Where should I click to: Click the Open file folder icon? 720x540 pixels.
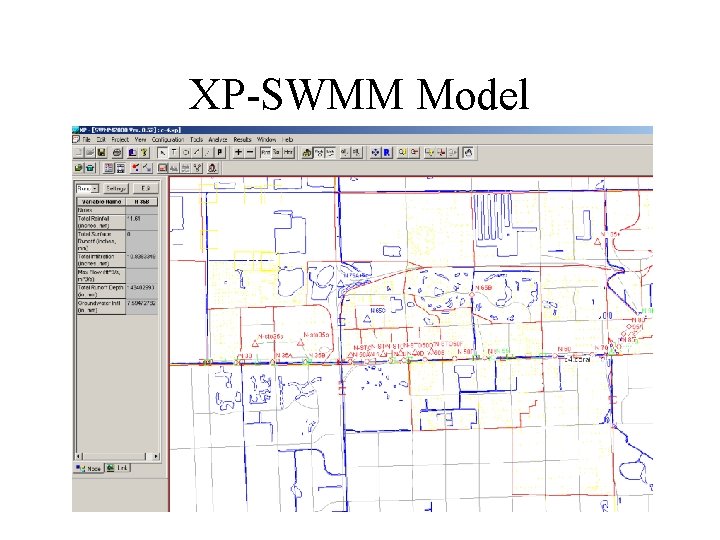(90, 152)
